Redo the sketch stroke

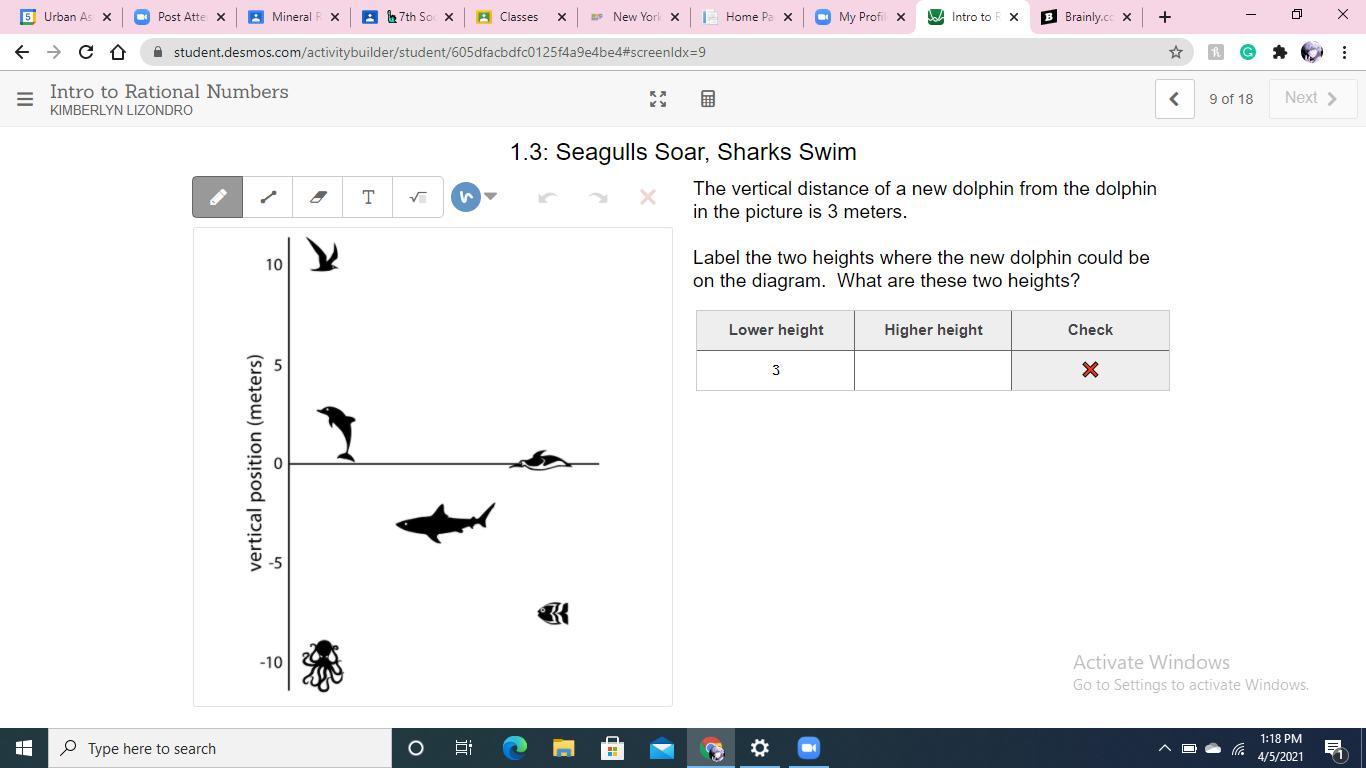click(x=598, y=197)
